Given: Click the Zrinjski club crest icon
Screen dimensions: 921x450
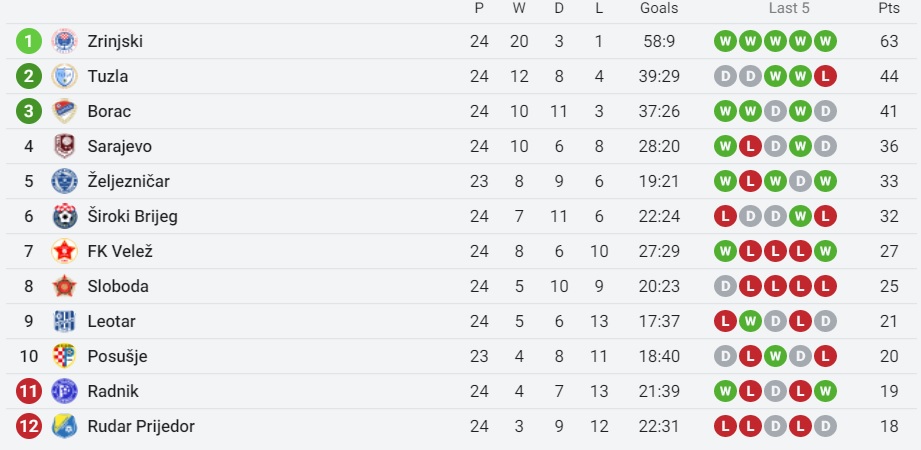Looking at the screenshot, I should pos(64,41).
